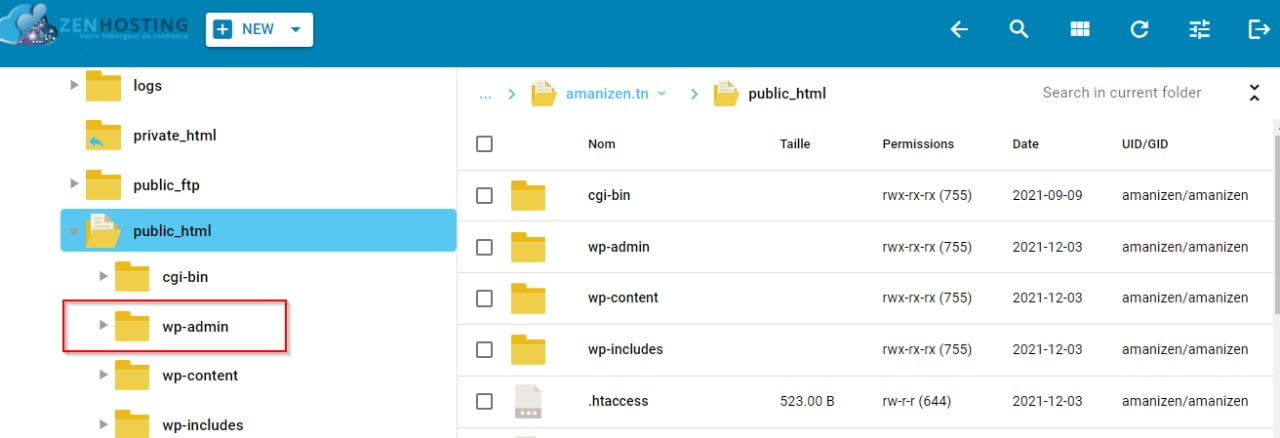1280x438 pixels.
Task: Open amanizen.tn breadcrumb dropdown
Action: pos(661,94)
